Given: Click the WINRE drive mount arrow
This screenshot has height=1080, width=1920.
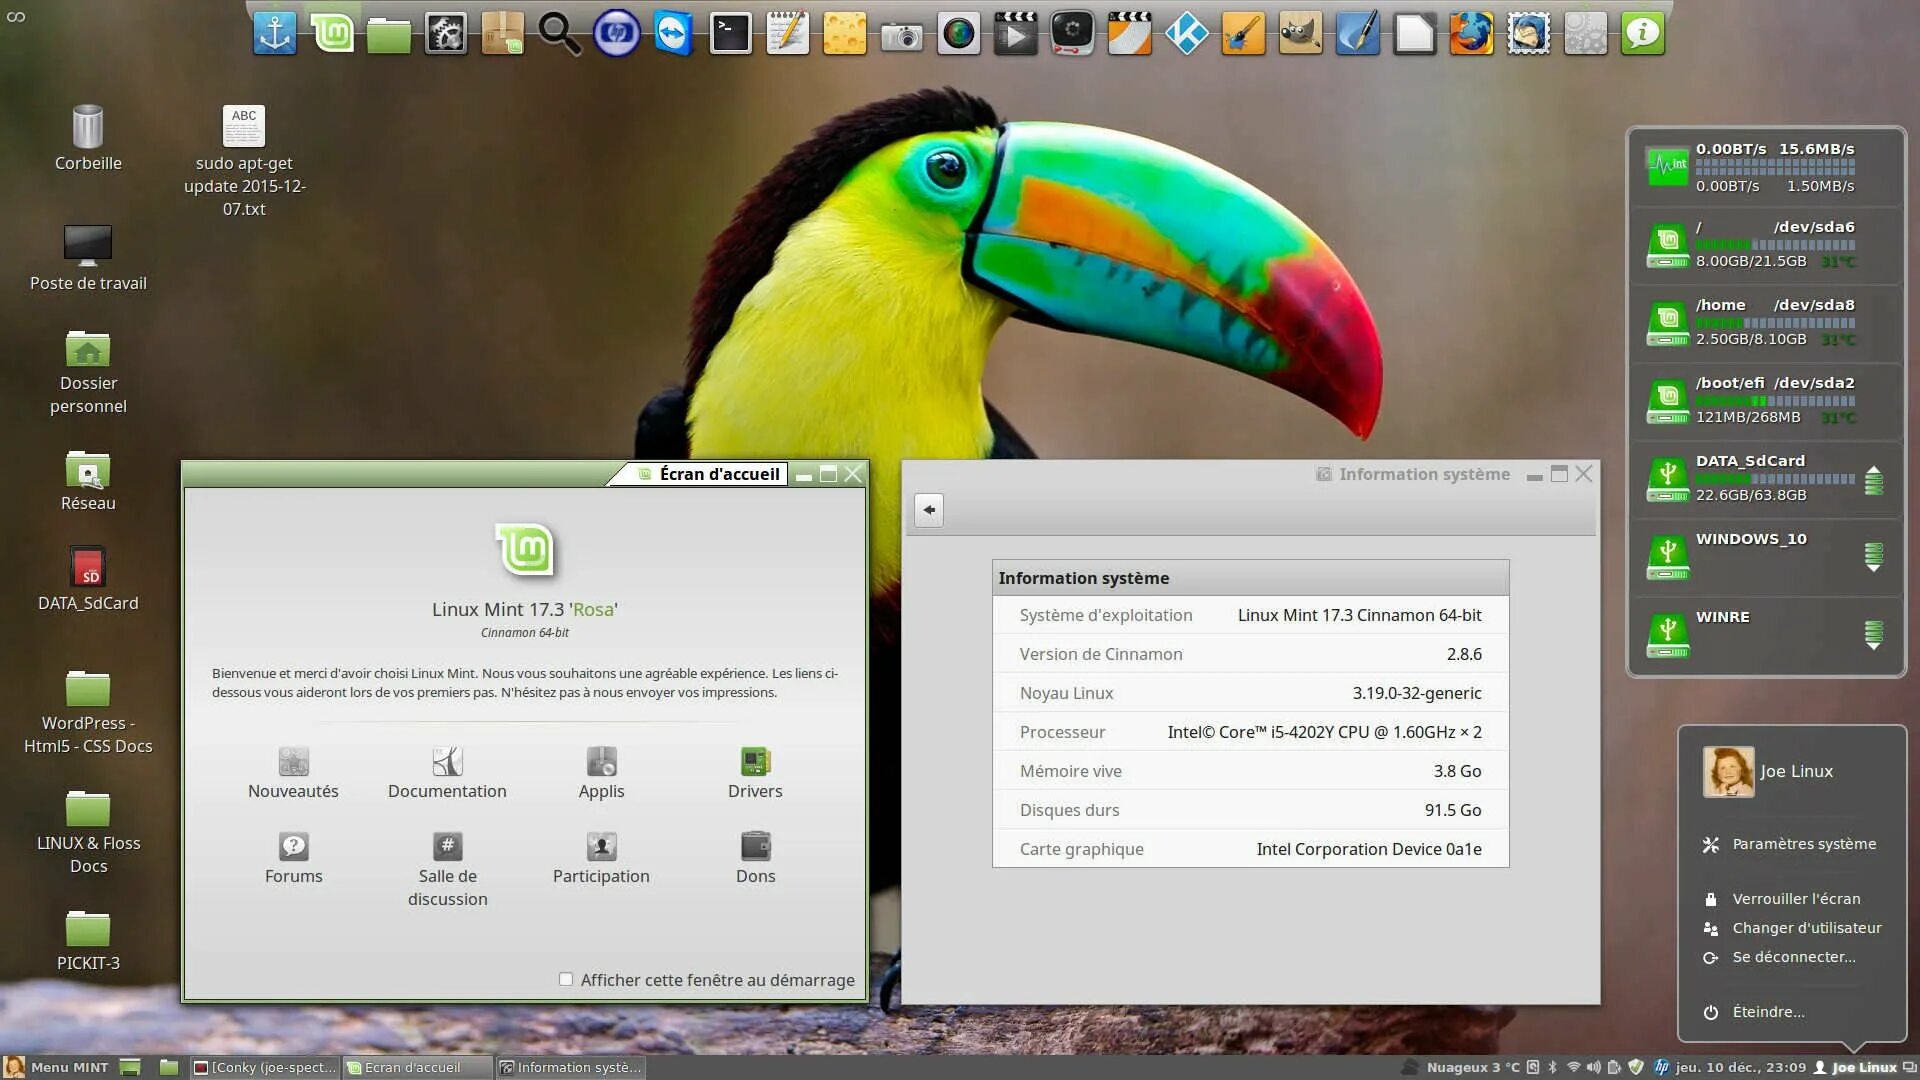Looking at the screenshot, I should 1873,634.
